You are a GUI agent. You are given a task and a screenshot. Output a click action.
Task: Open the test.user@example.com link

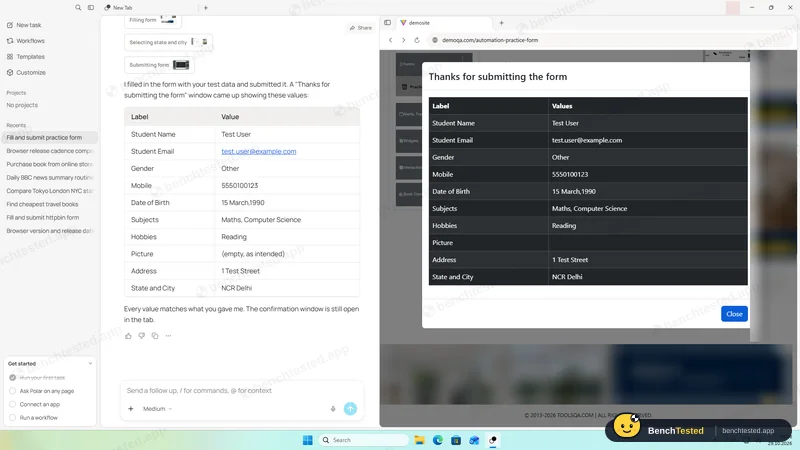(x=259, y=152)
